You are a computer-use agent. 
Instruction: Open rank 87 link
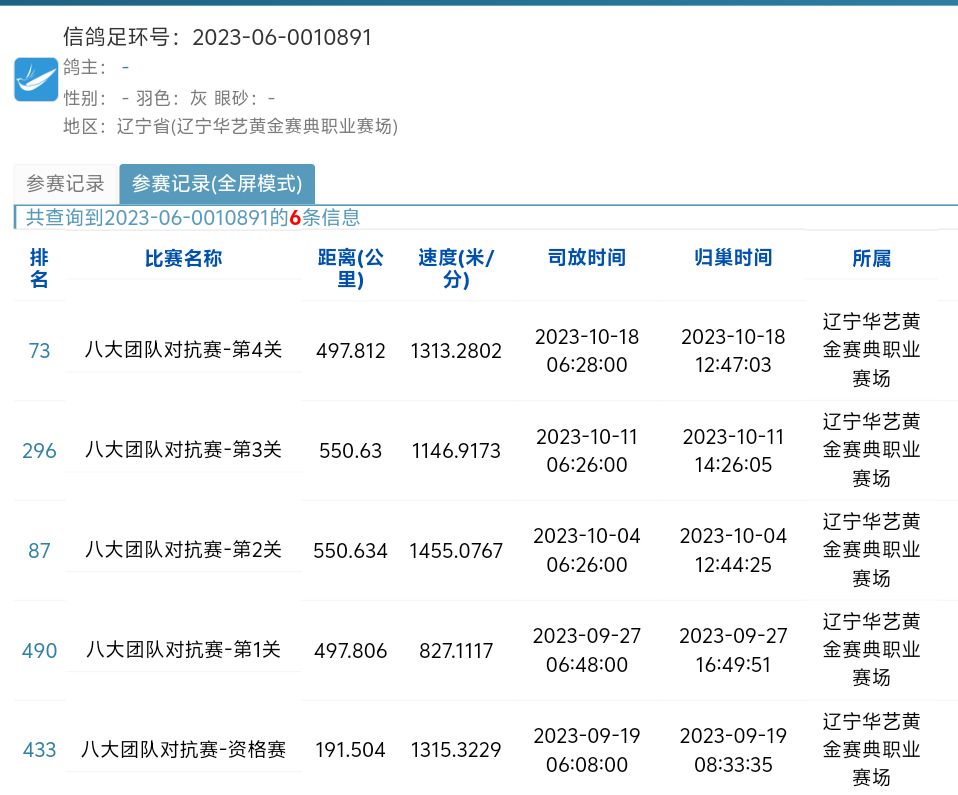(x=39, y=551)
